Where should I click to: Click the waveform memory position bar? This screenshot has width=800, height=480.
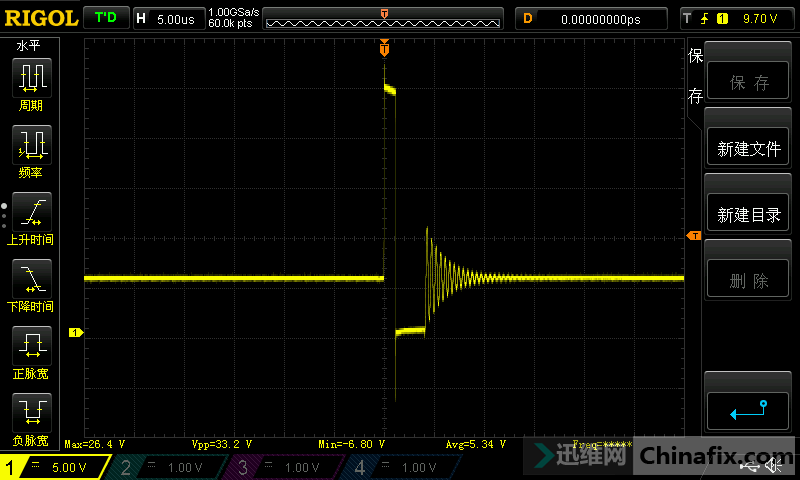[x=384, y=18]
